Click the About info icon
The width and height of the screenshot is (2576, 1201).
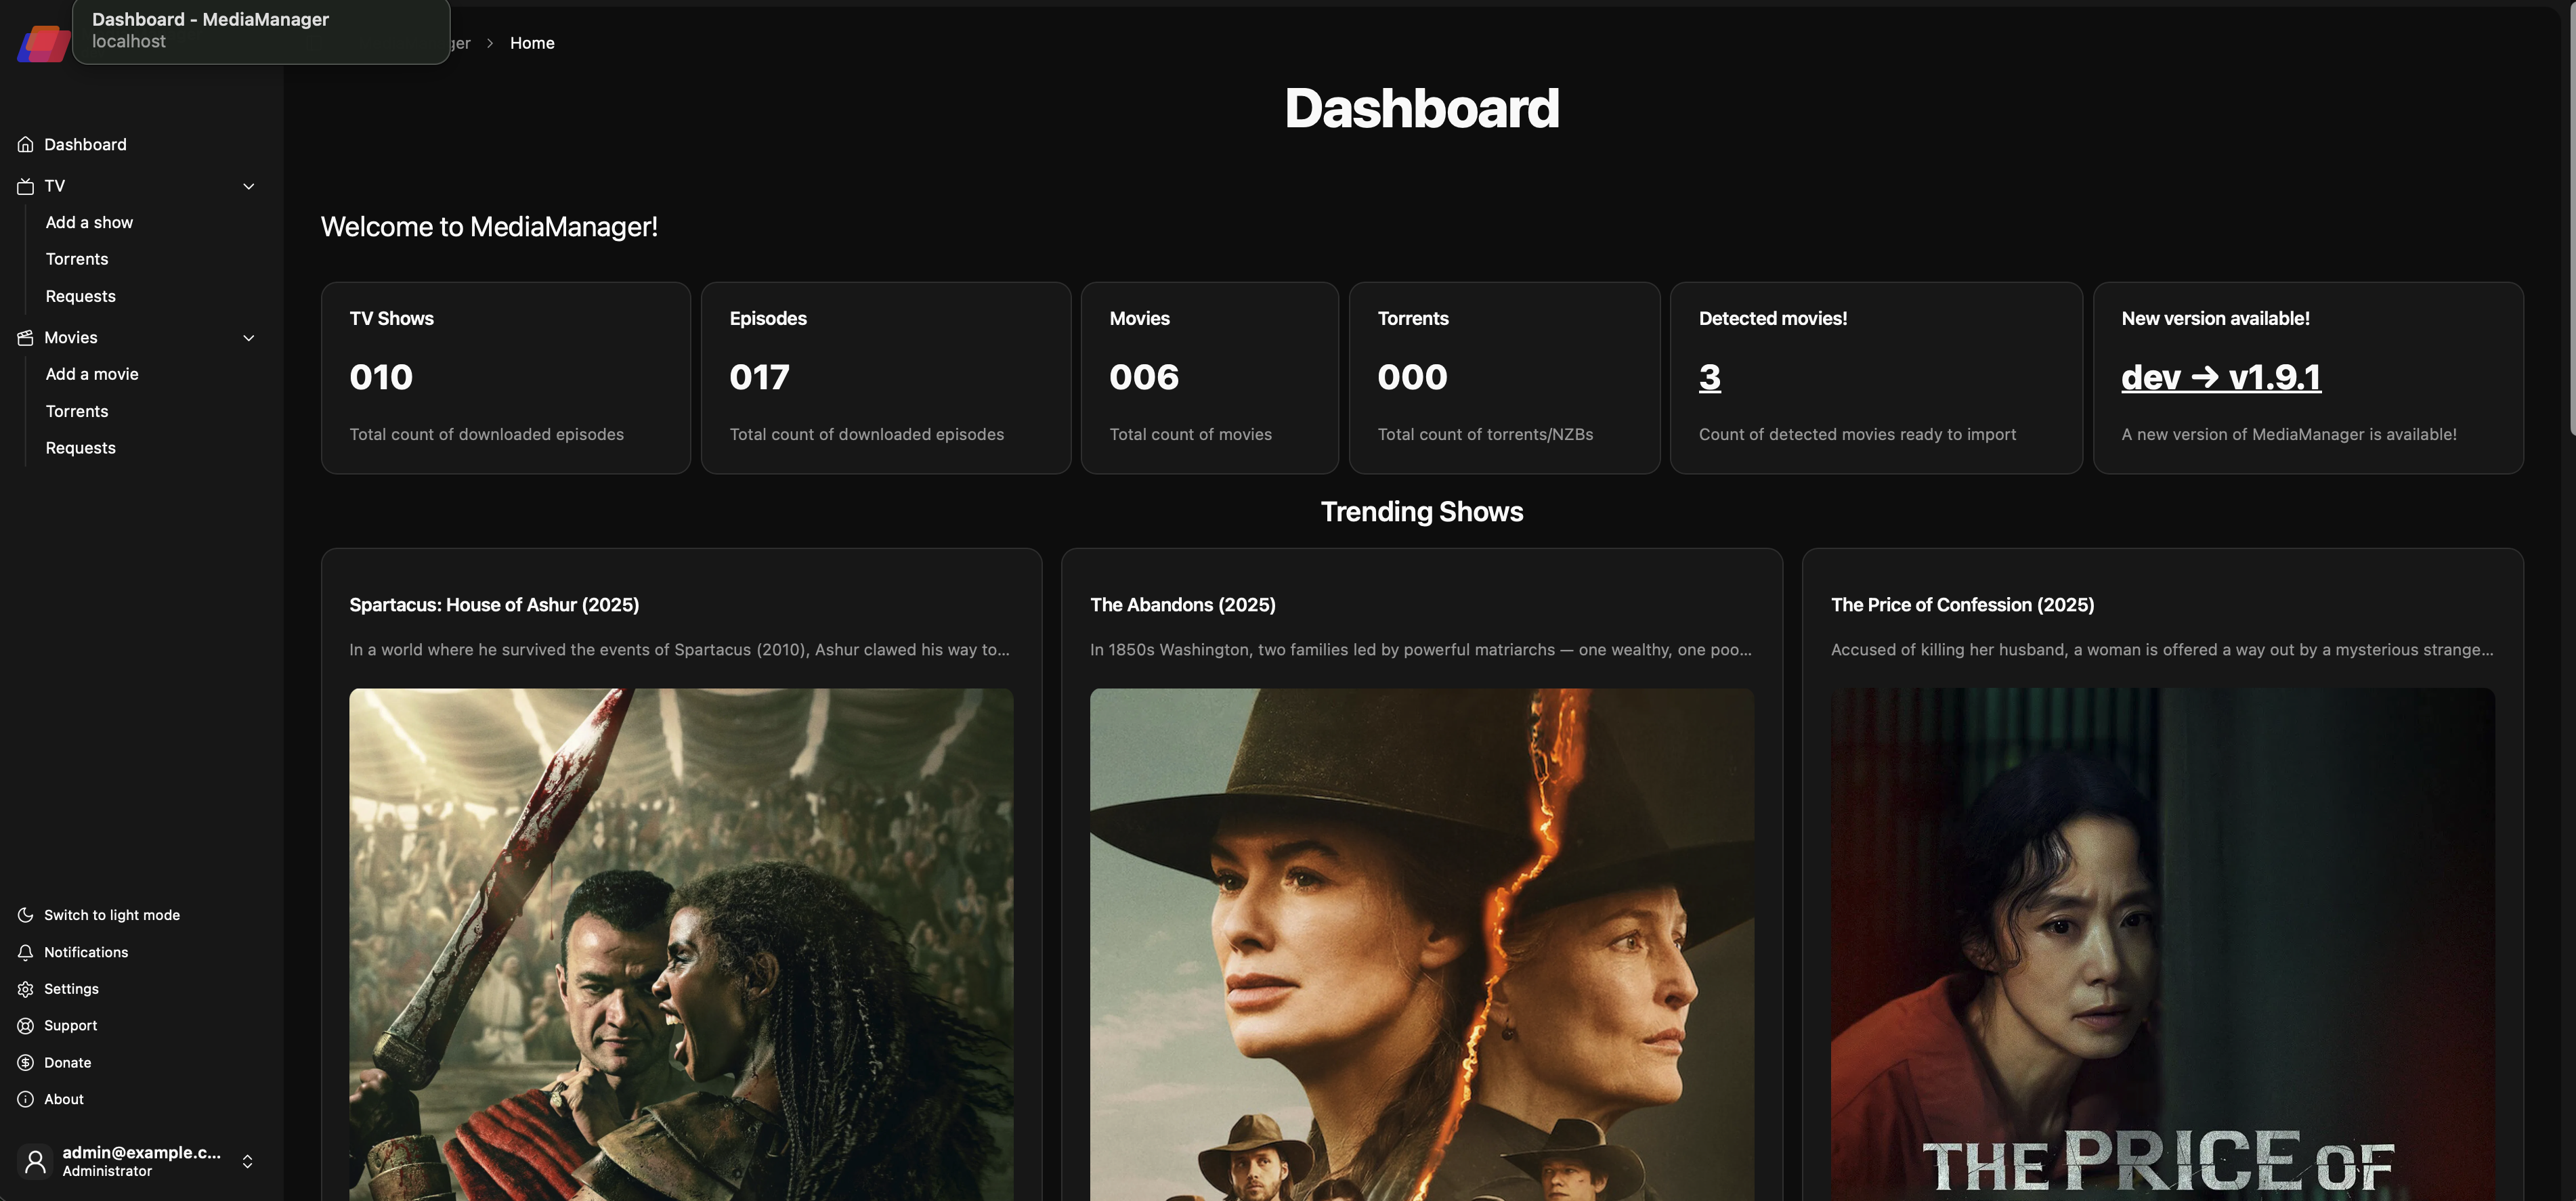(26, 1099)
